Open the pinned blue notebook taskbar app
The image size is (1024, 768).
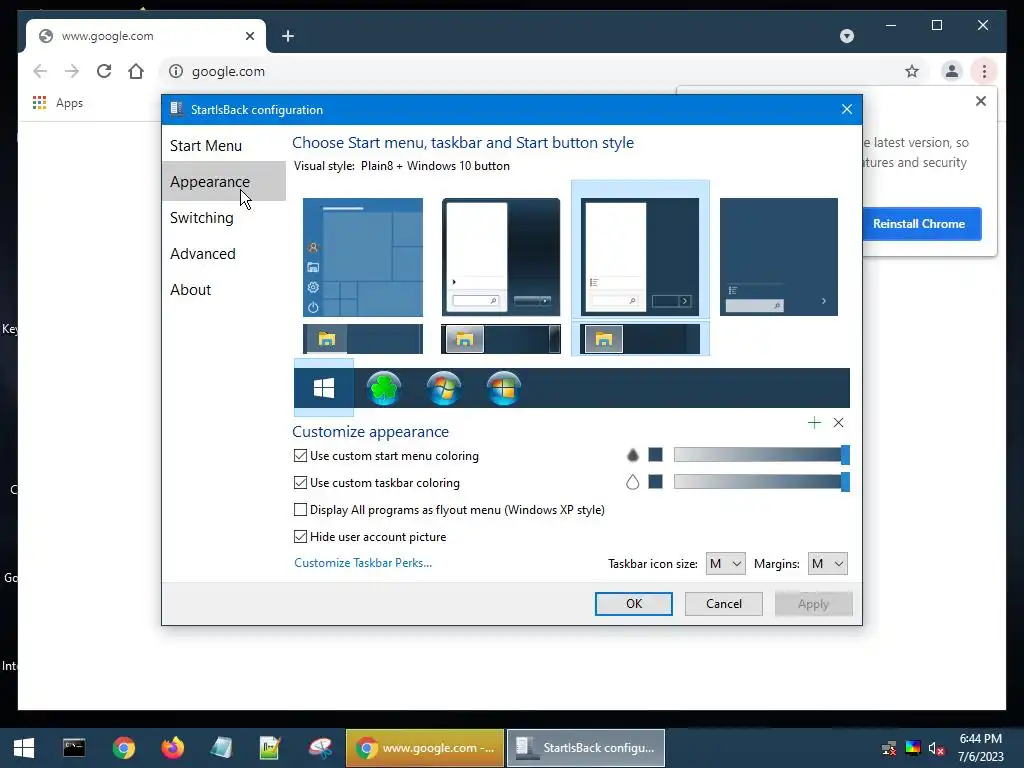221,748
